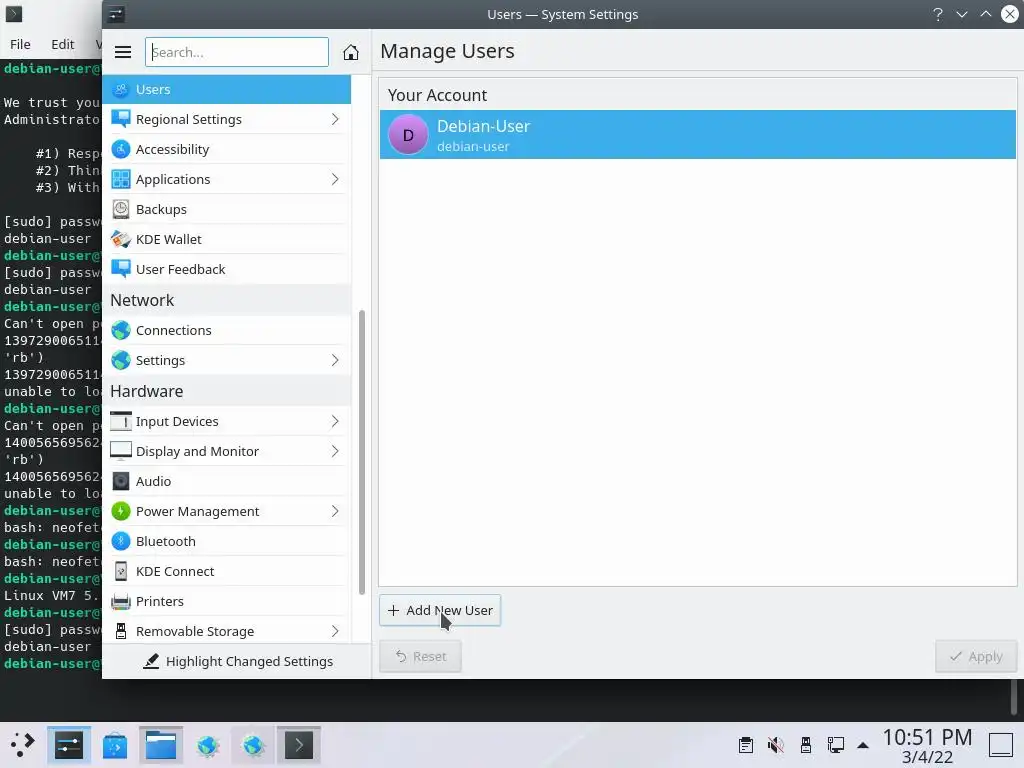Click the Connections globe icon
This screenshot has height=768, width=1024.
pyautogui.click(x=121, y=330)
